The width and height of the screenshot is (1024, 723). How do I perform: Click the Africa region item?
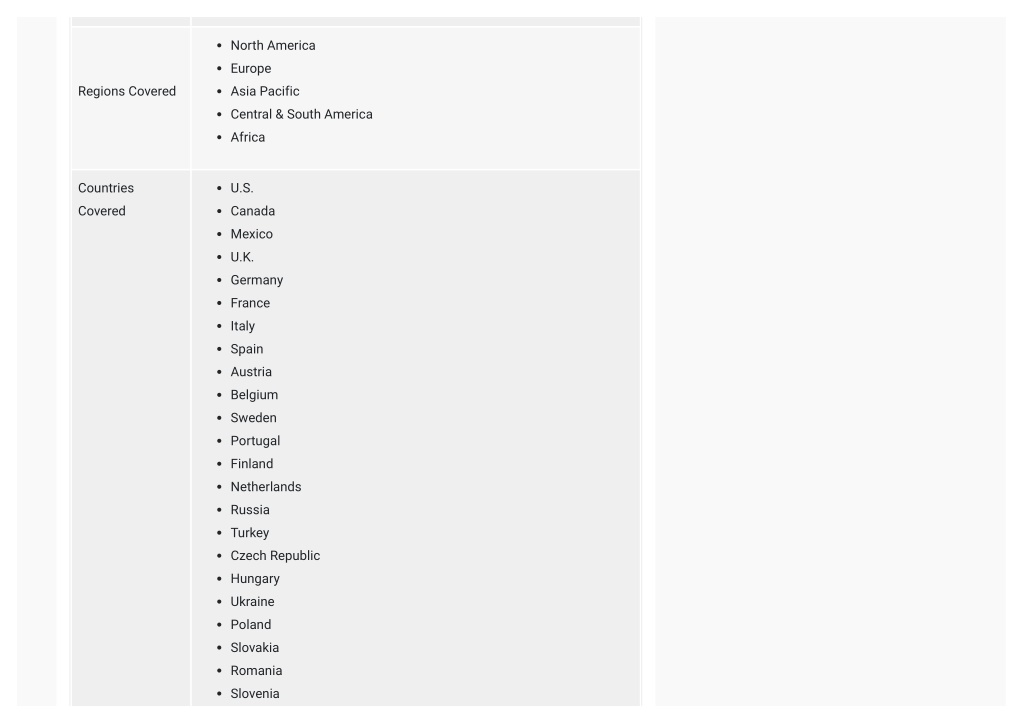(248, 137)
